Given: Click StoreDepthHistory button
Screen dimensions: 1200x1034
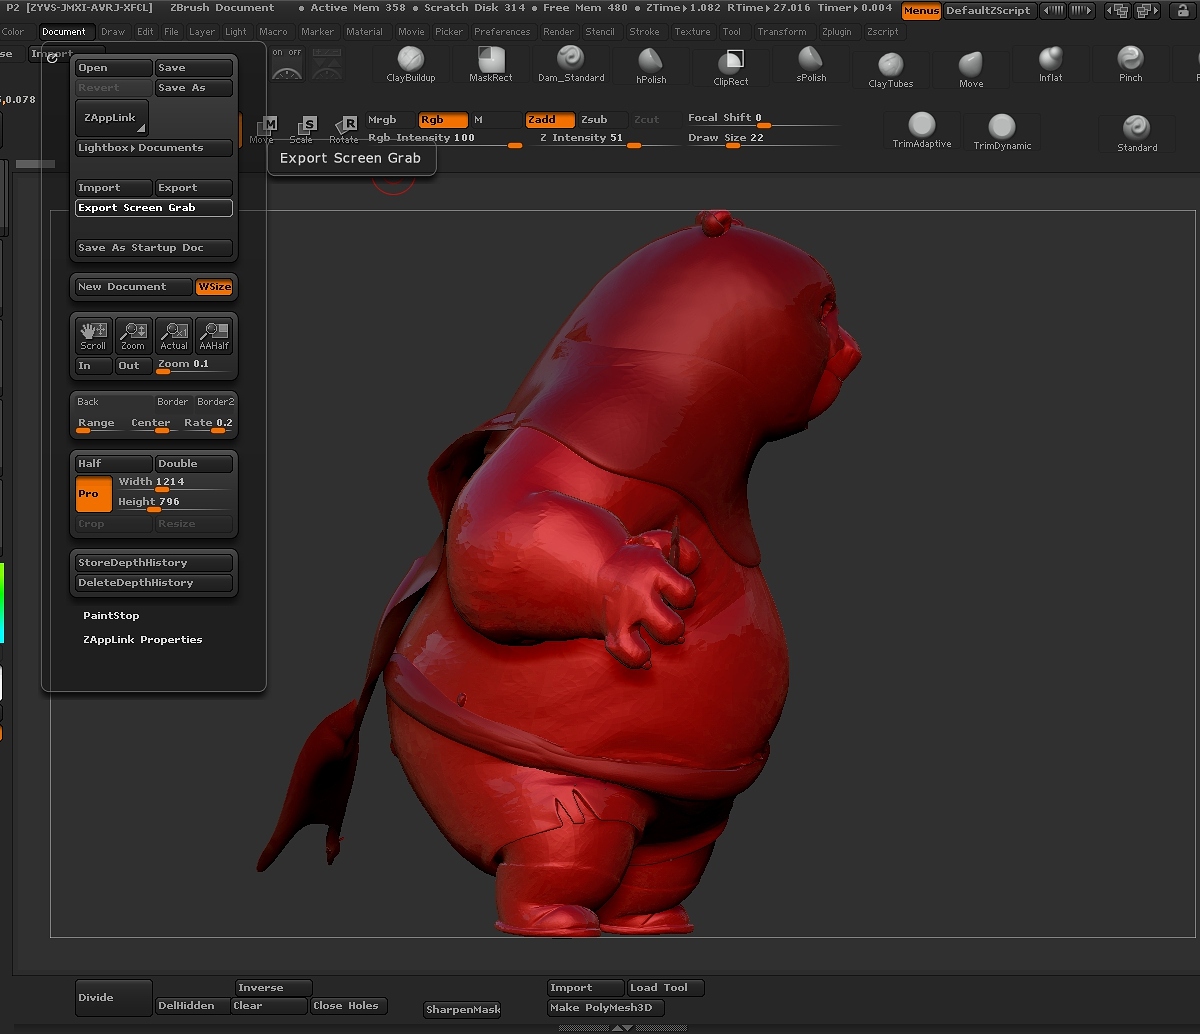Looking at the screenshot, I should [154, 563].
